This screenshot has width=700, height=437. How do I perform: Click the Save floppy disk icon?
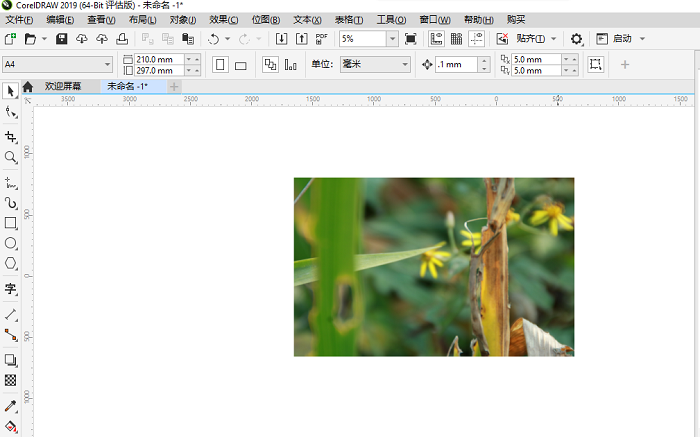click(62, 39)
